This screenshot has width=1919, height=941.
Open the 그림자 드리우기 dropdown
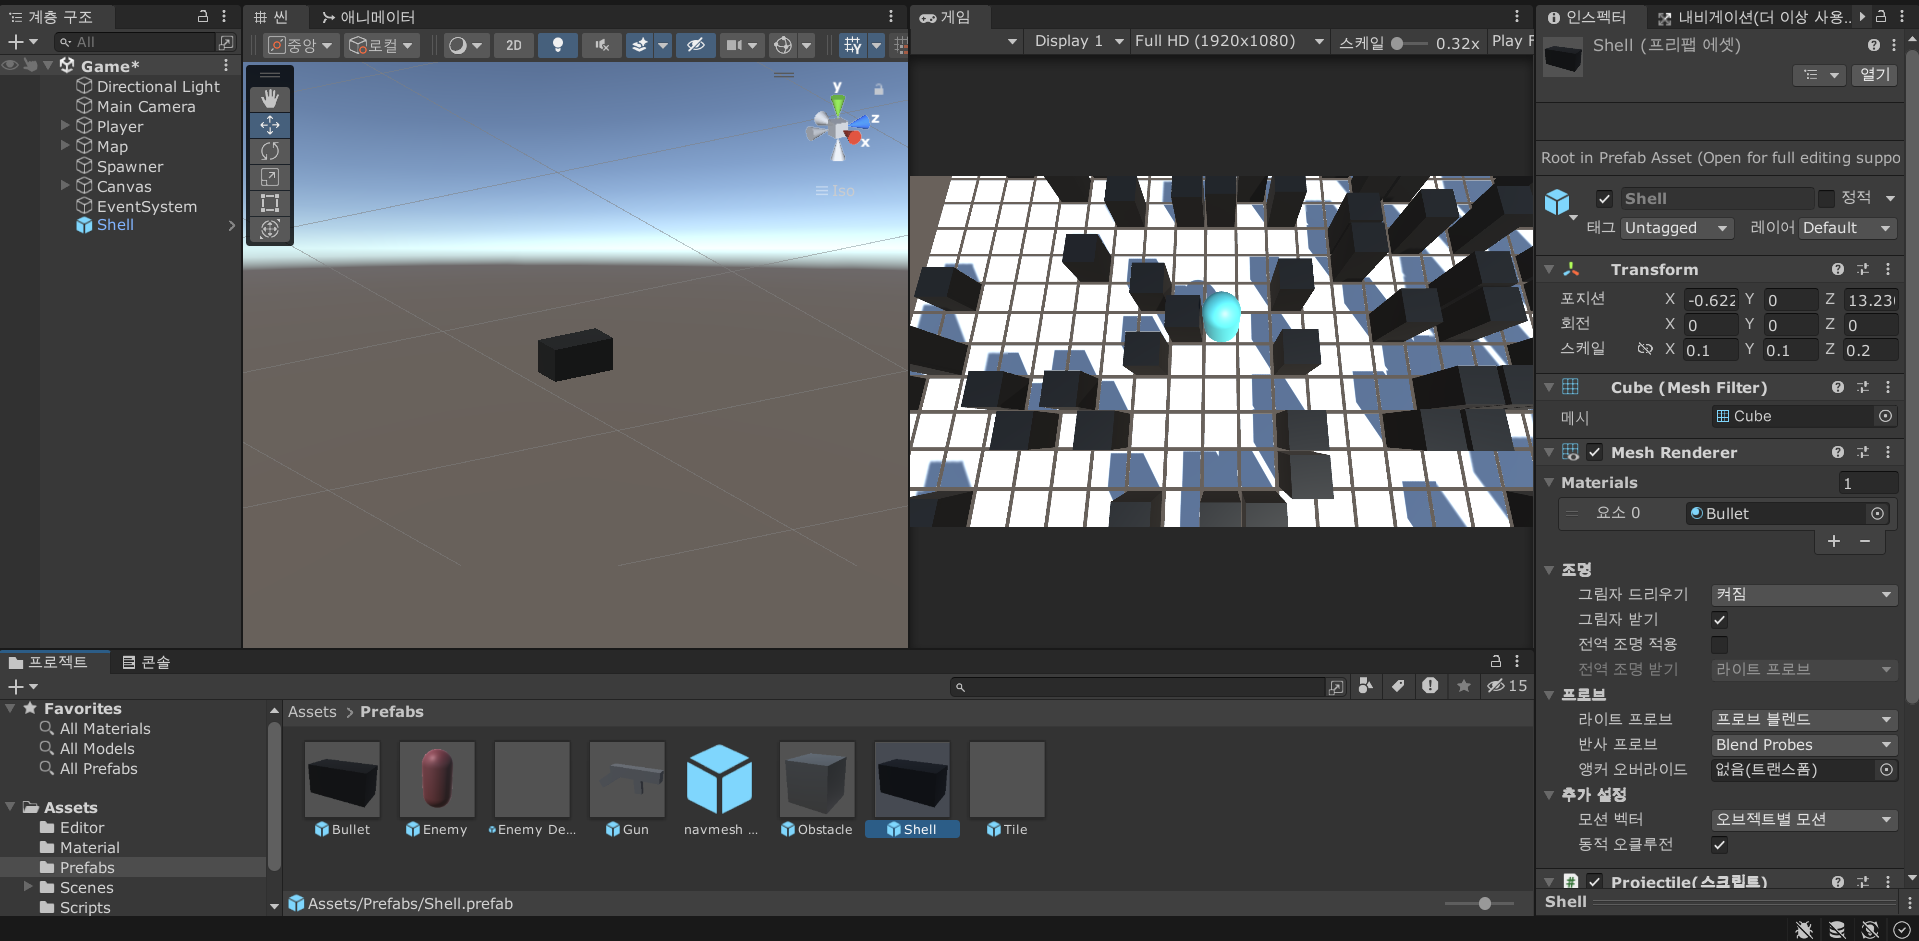[1804, 595]
